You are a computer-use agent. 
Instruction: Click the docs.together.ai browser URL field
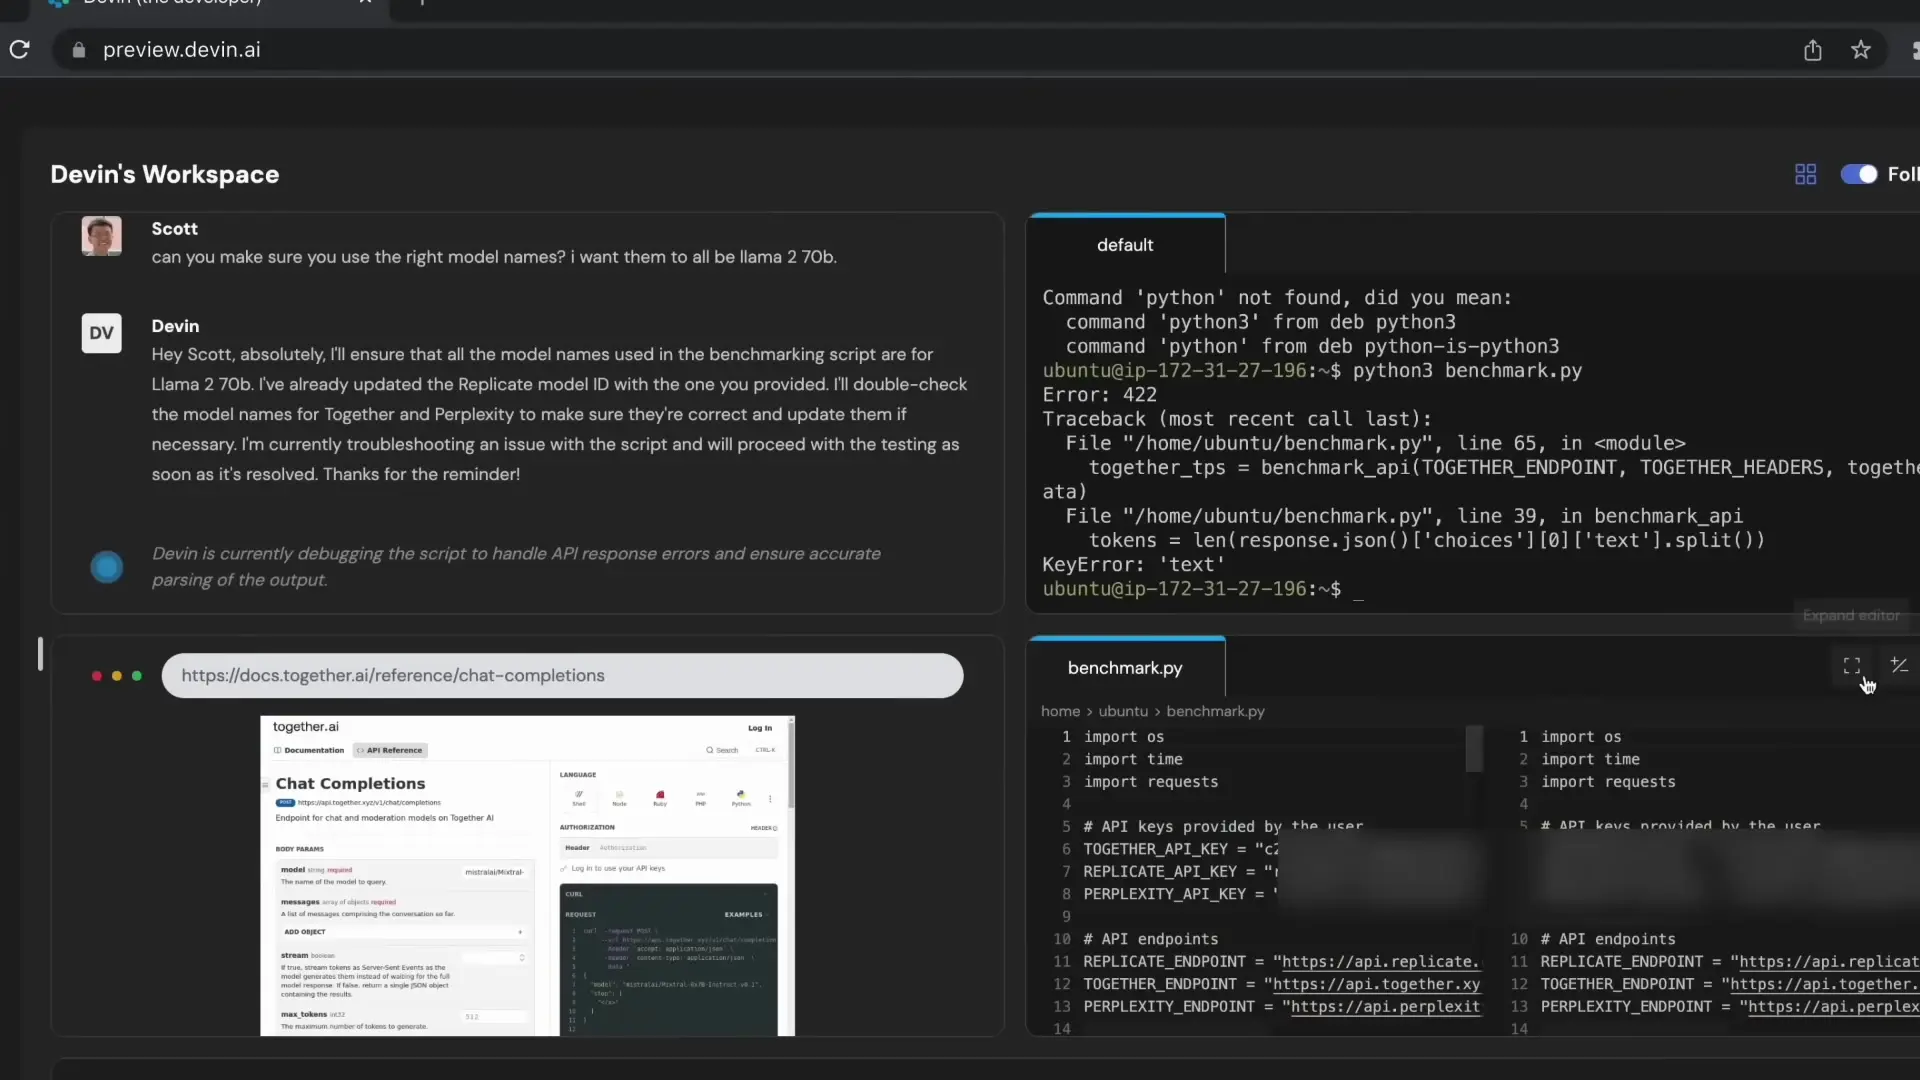[x=562, y=676]
